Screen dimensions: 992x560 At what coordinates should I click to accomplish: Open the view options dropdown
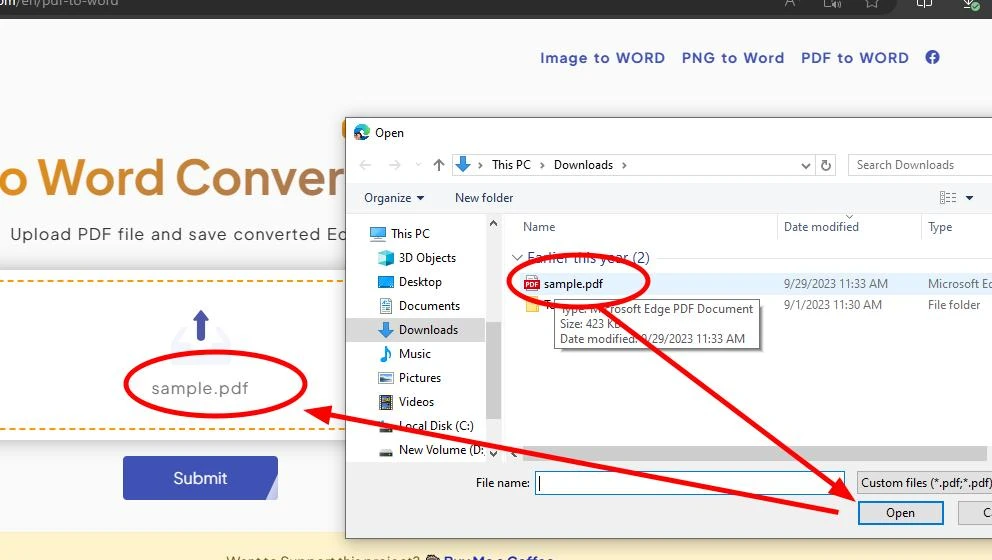pos(969,198)
